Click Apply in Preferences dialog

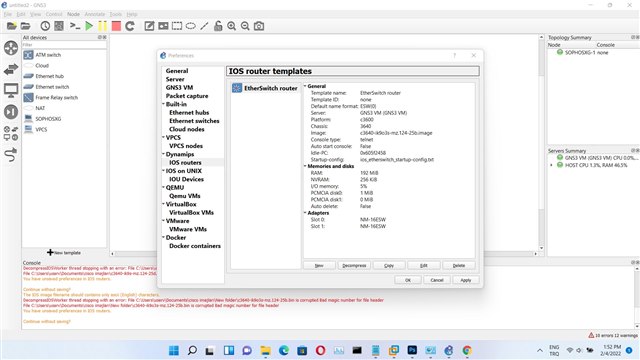(x=466, y=280)
